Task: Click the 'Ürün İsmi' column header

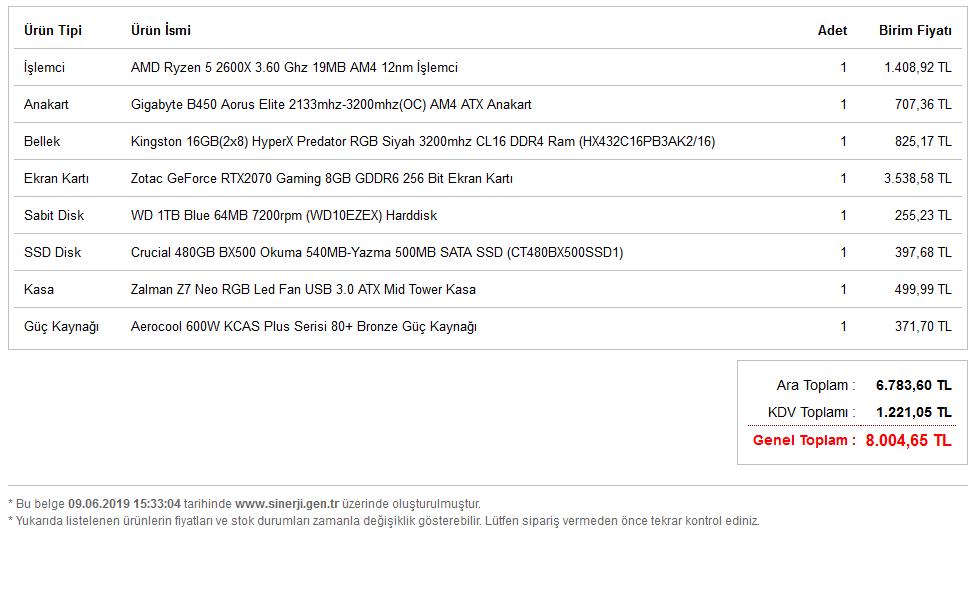Action: (x=161, y=31)
